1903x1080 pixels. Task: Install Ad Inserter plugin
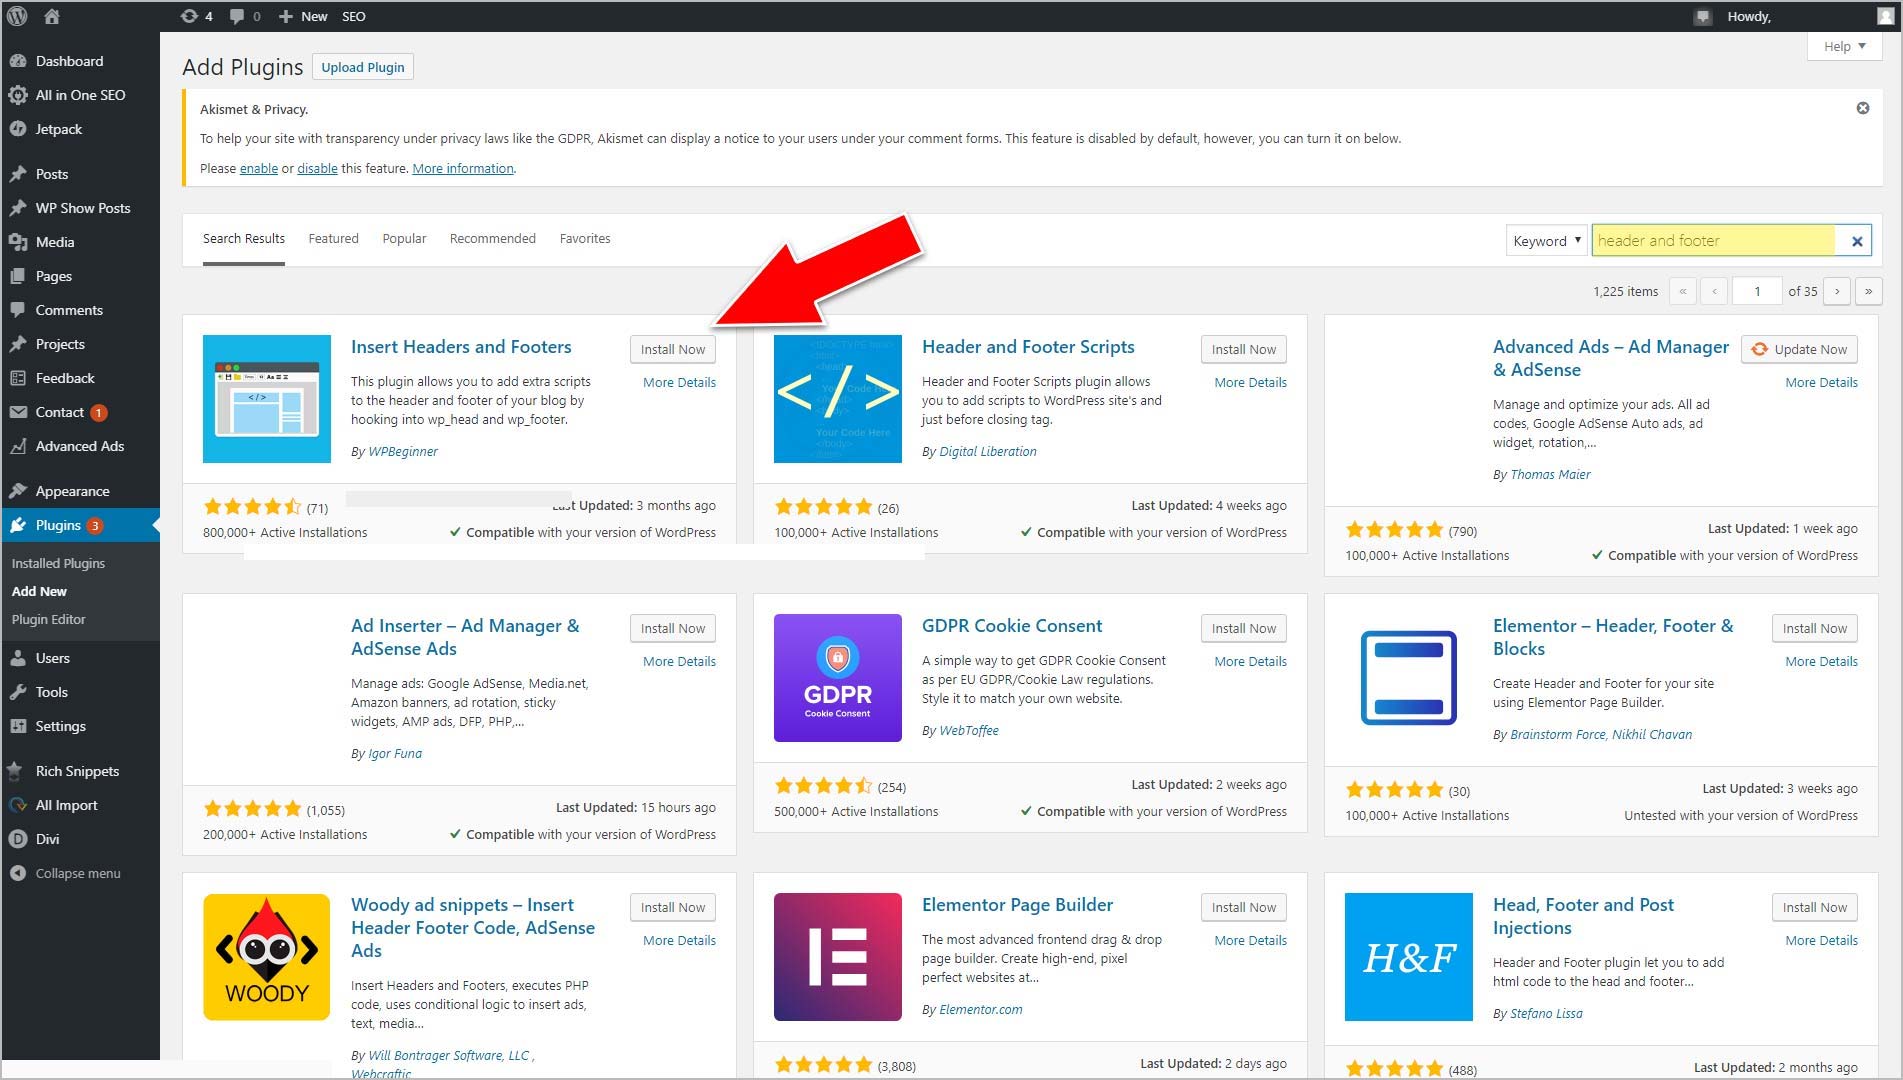point(673,628)
